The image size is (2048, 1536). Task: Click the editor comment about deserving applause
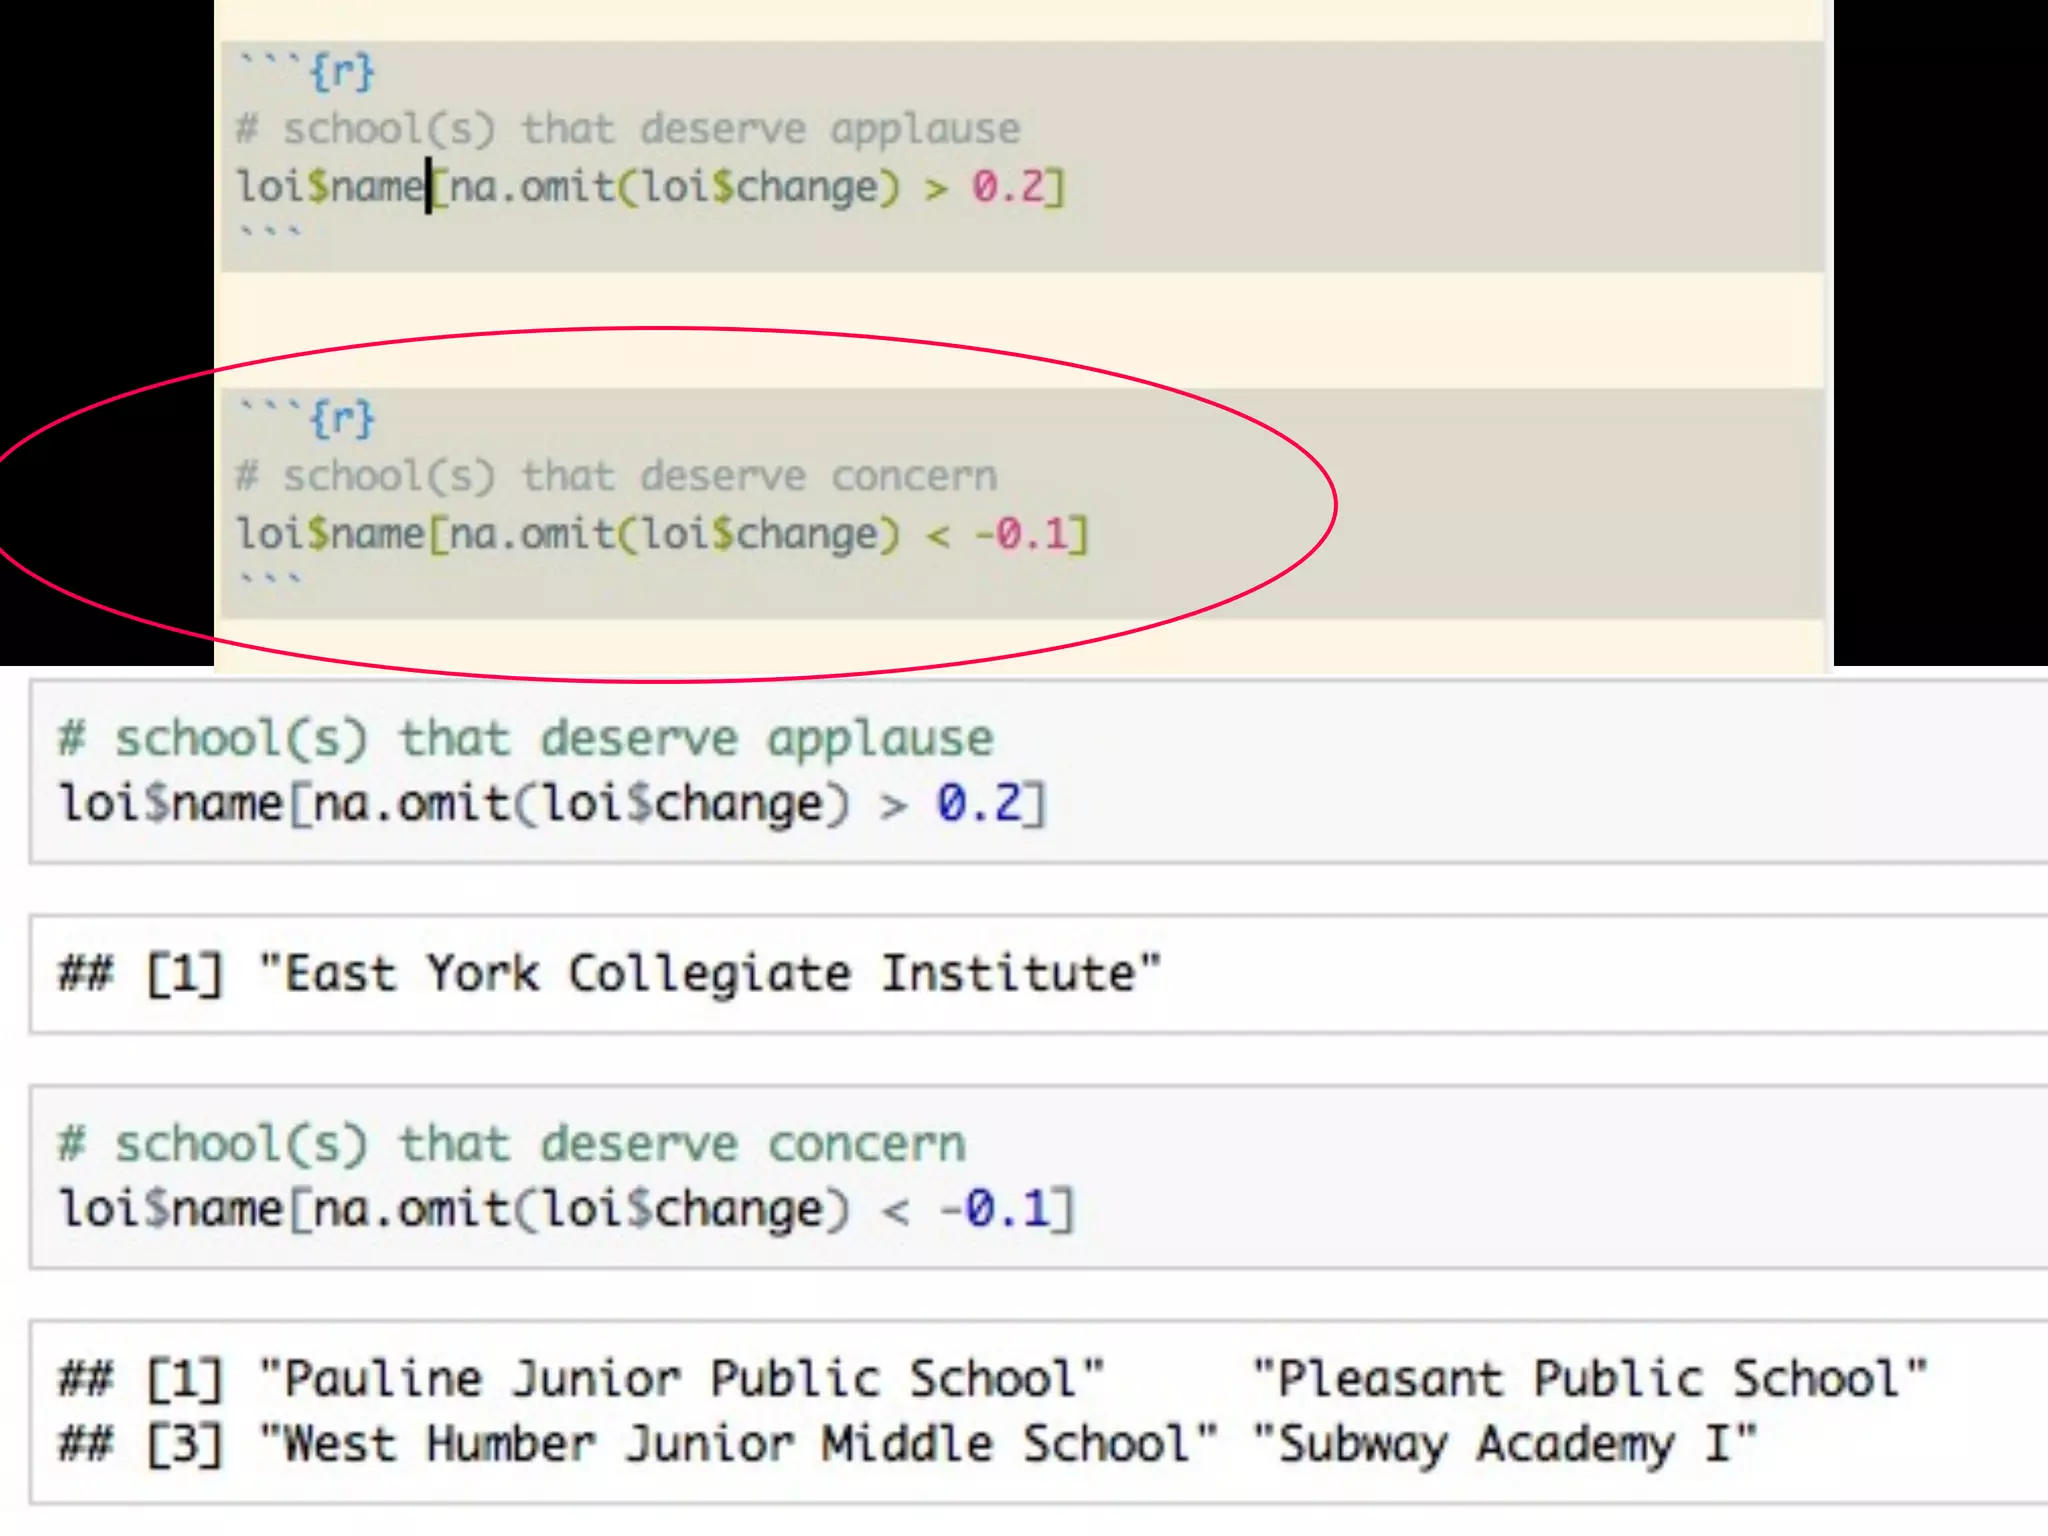click(628, 130)
